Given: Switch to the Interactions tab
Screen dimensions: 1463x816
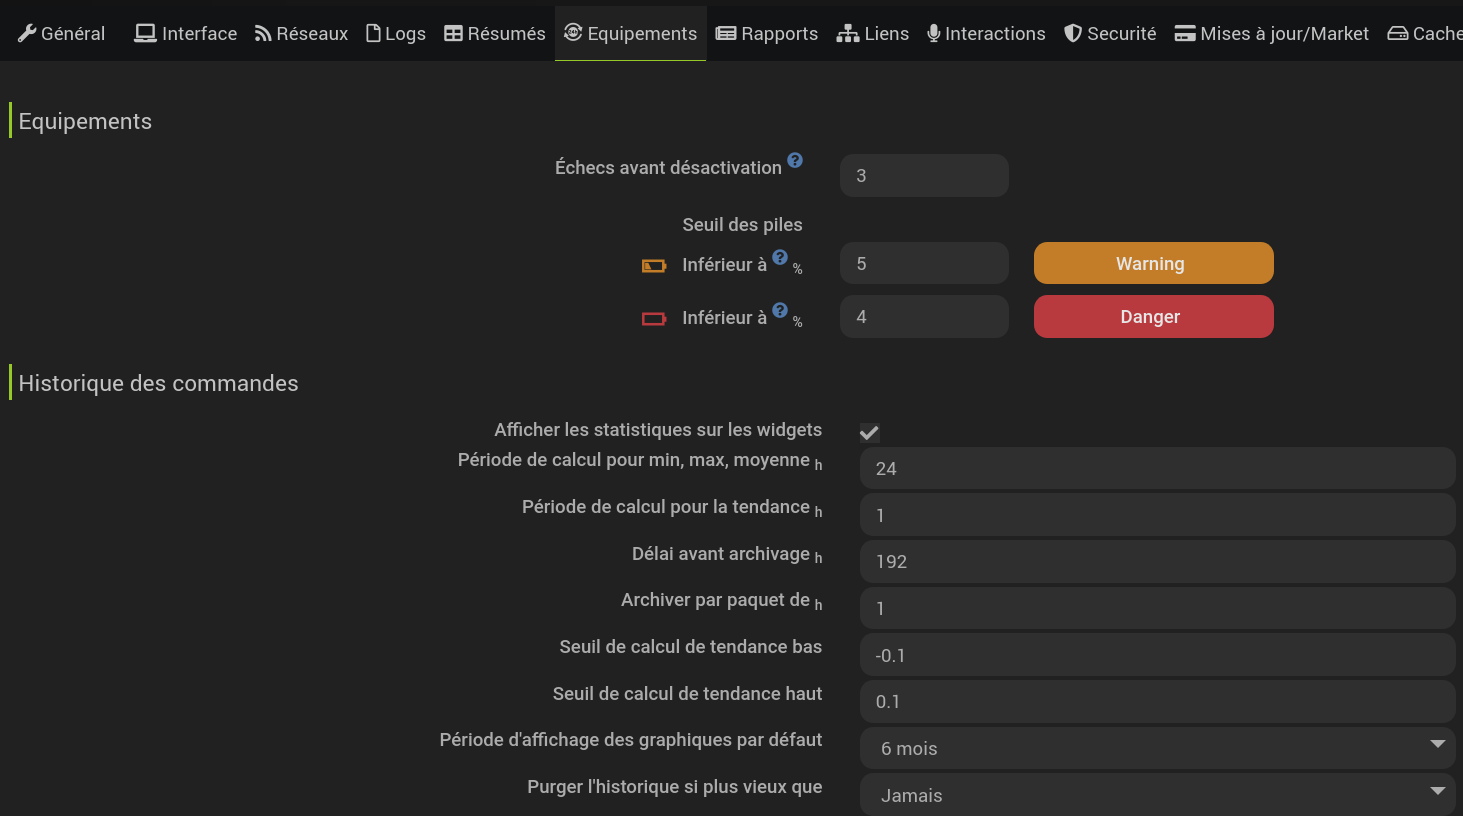Looking at the screenshot, I should point(986,33).
